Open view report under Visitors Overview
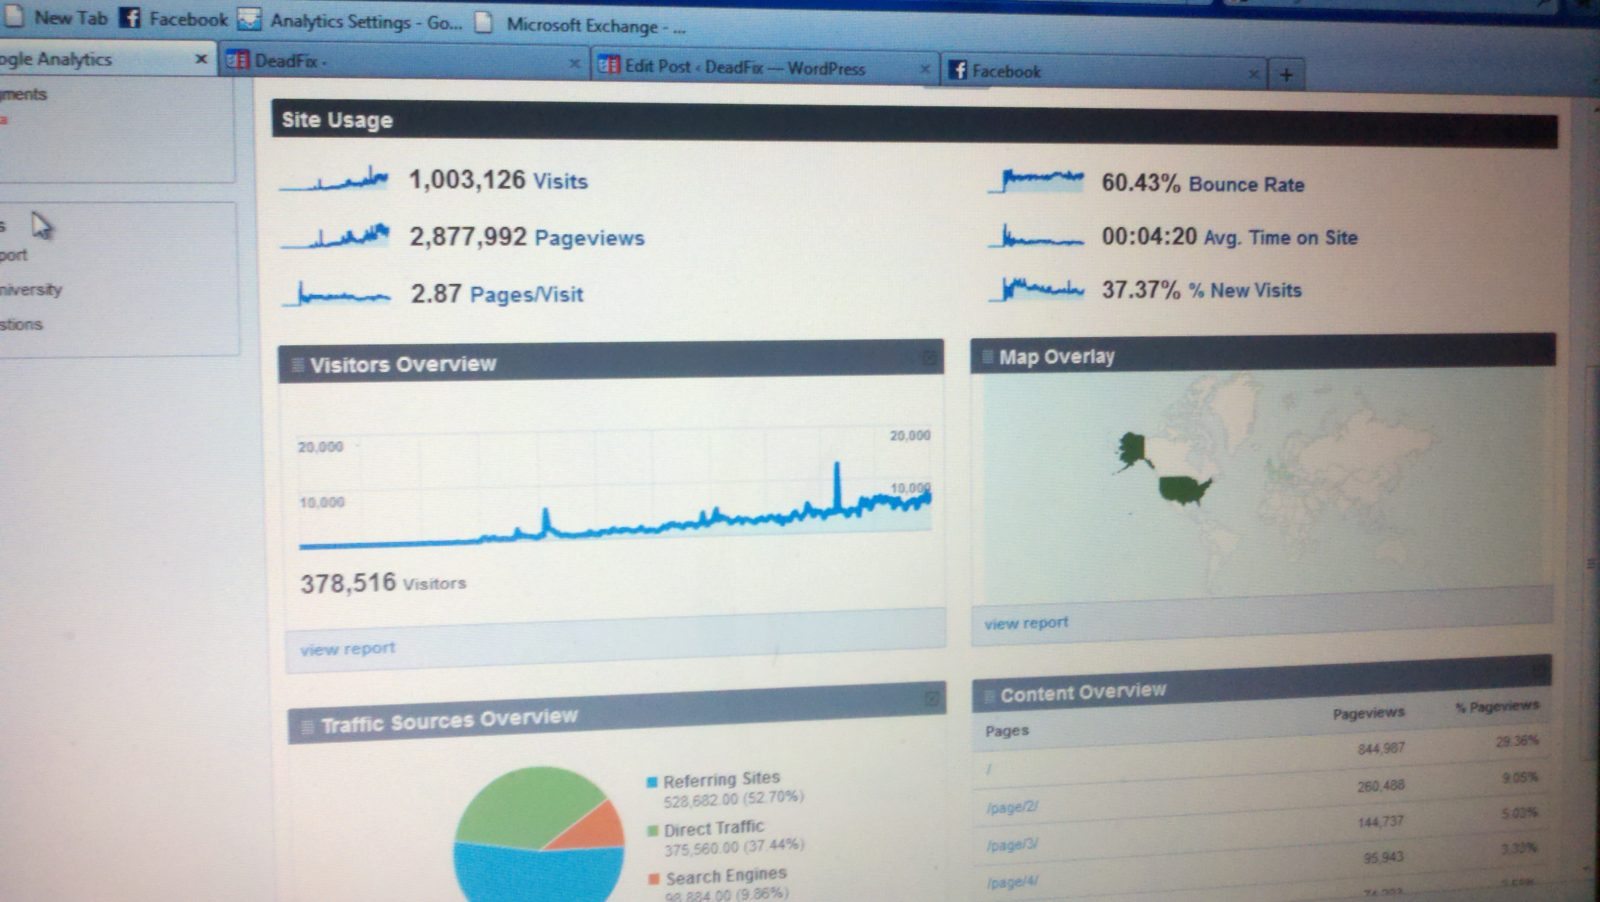 347,649
